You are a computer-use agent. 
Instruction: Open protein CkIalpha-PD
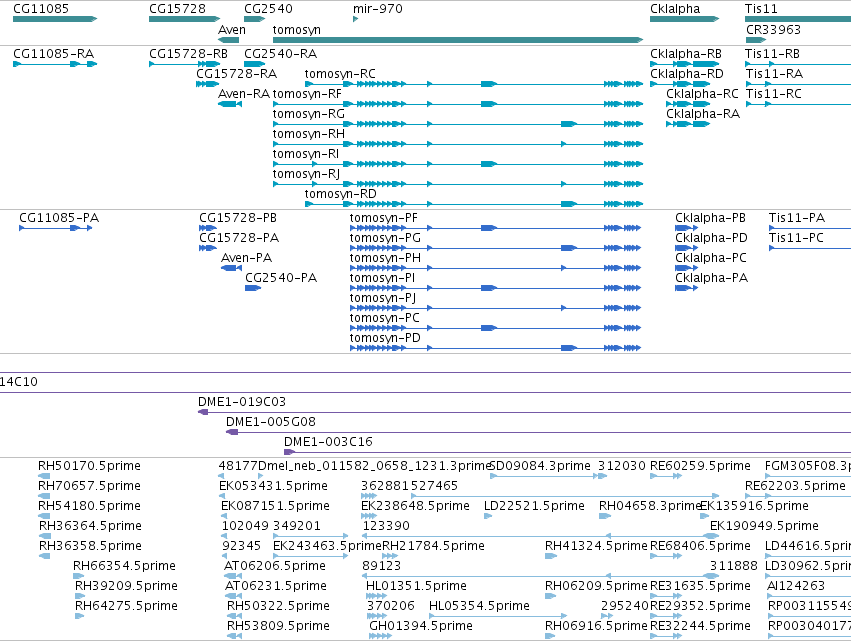tap(711, 238)
